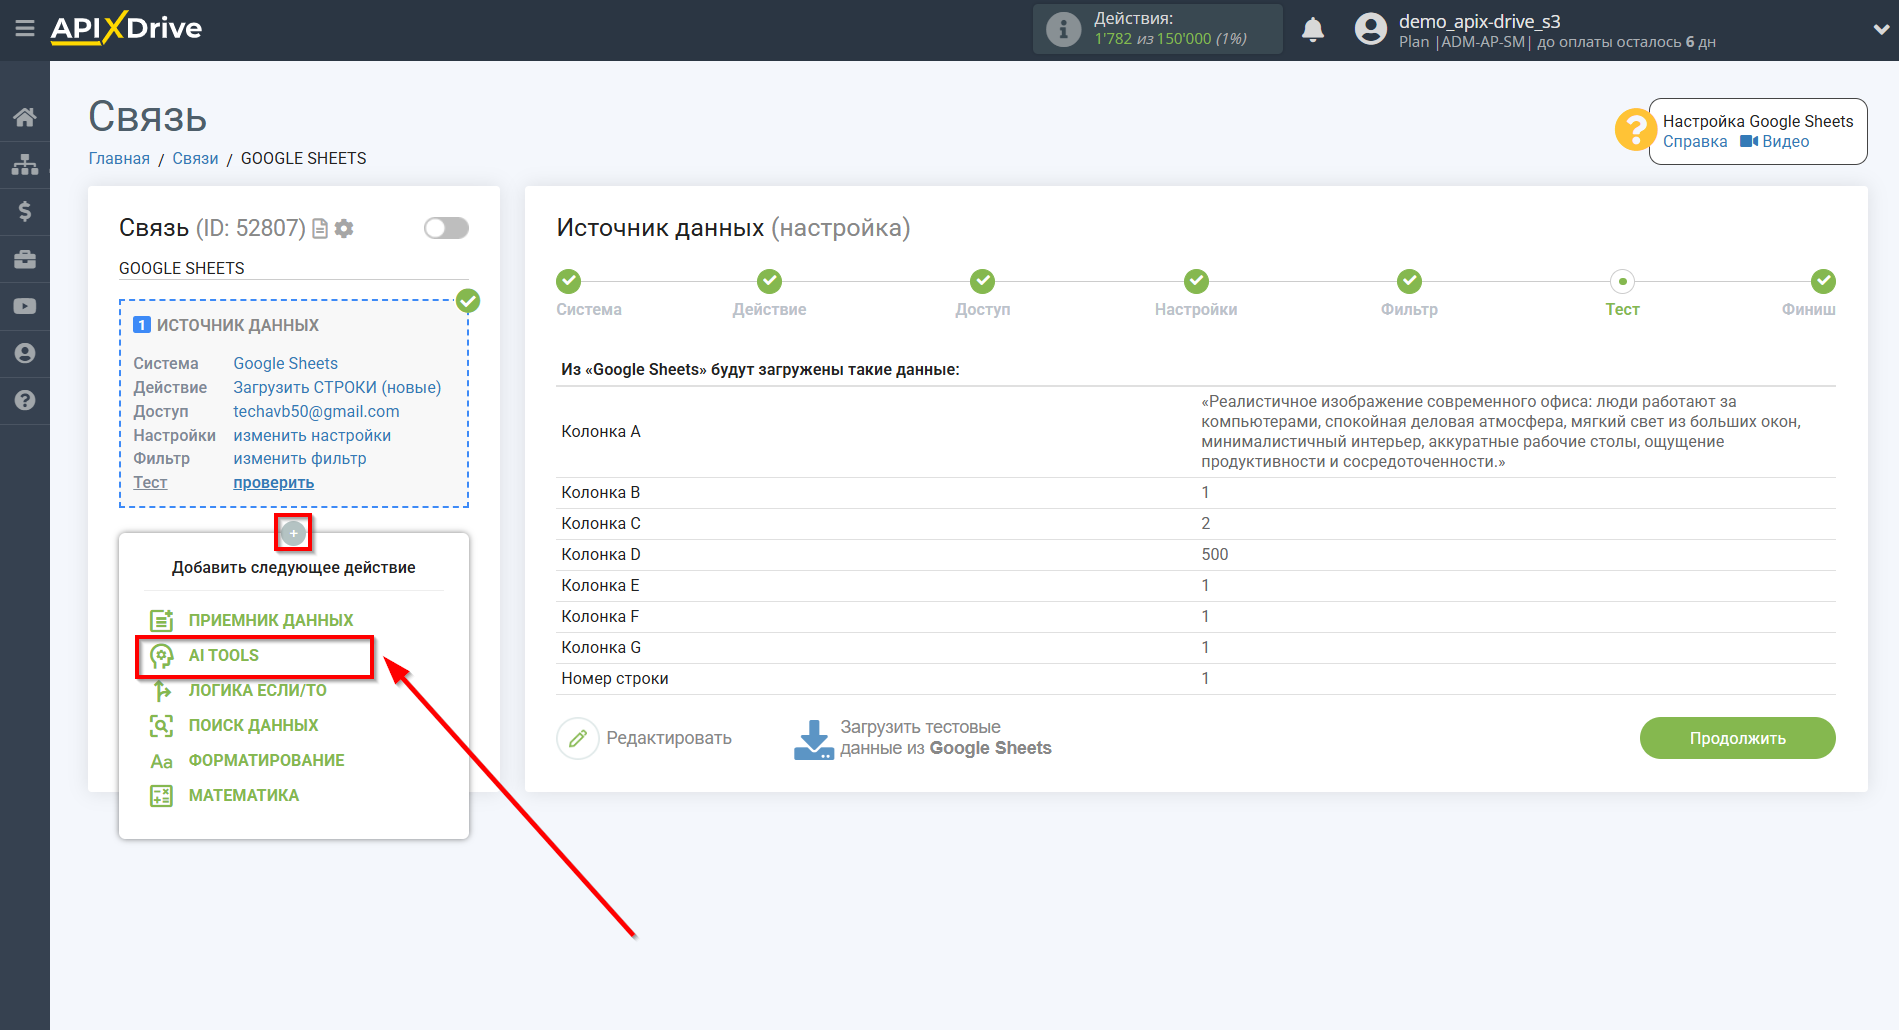This screenshot has height=1030, width=1899.
Task: Click the Настройки step checkmark
Action: coord(1196,282)
